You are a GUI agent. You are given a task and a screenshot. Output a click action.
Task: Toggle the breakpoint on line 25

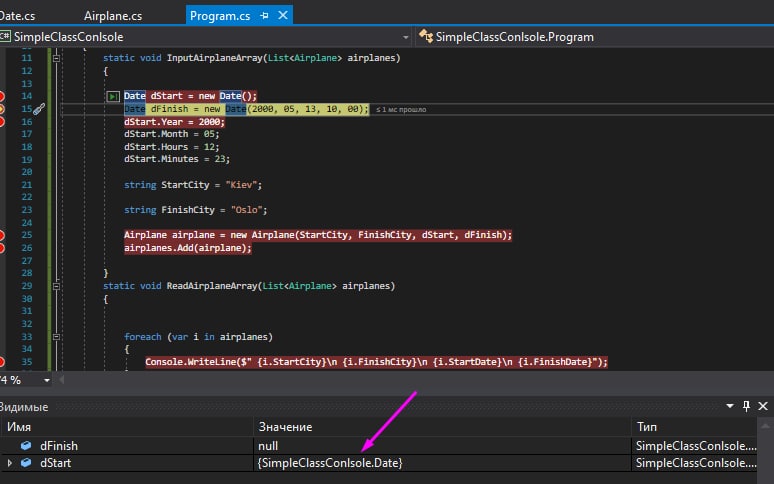[x=1, y=235]
